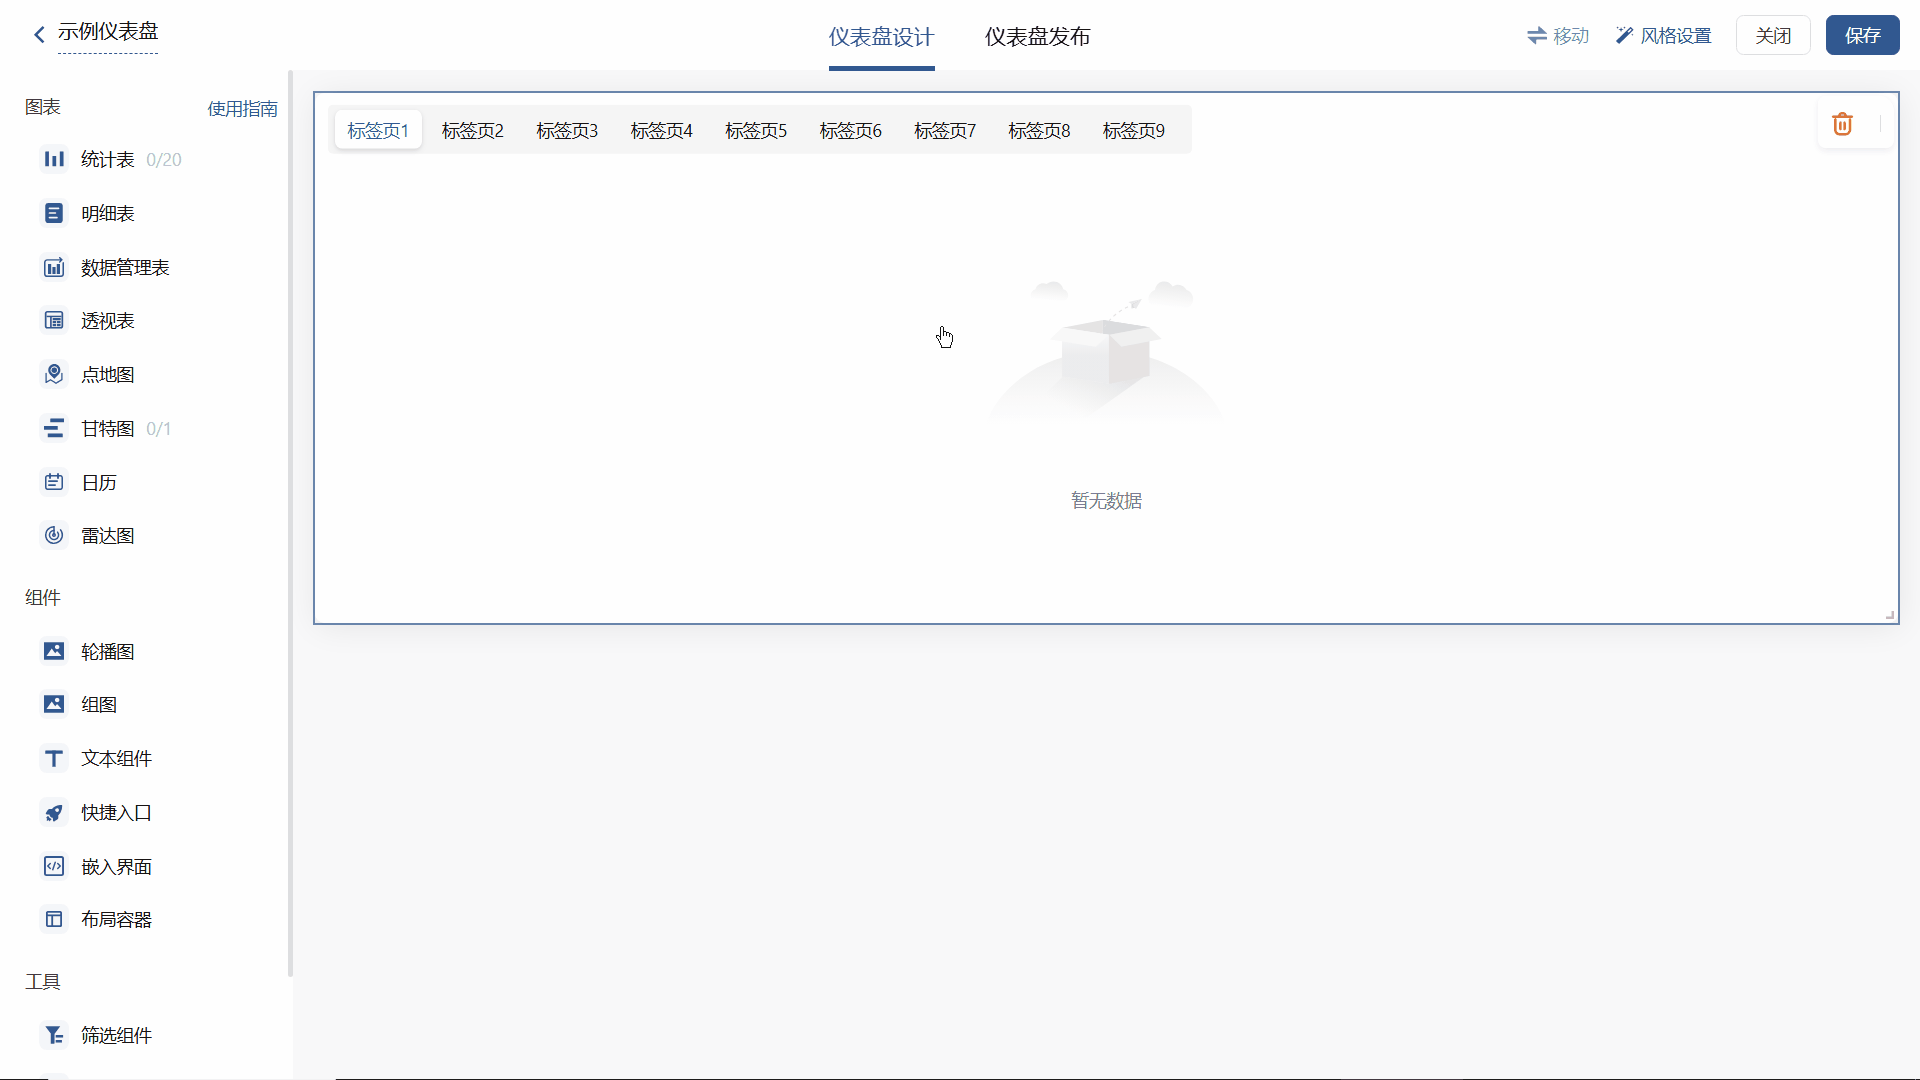Delete the tab container with the trash icon

click(x=1842, y=124)
